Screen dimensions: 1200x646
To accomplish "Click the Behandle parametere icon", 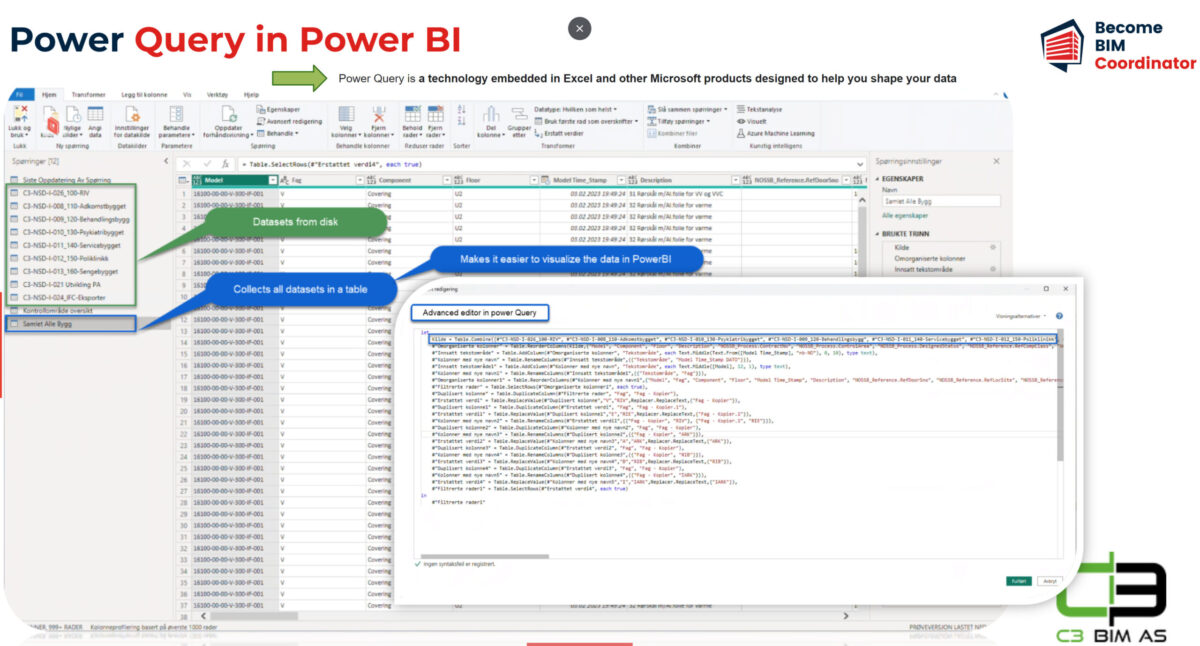I will [176, 114].
